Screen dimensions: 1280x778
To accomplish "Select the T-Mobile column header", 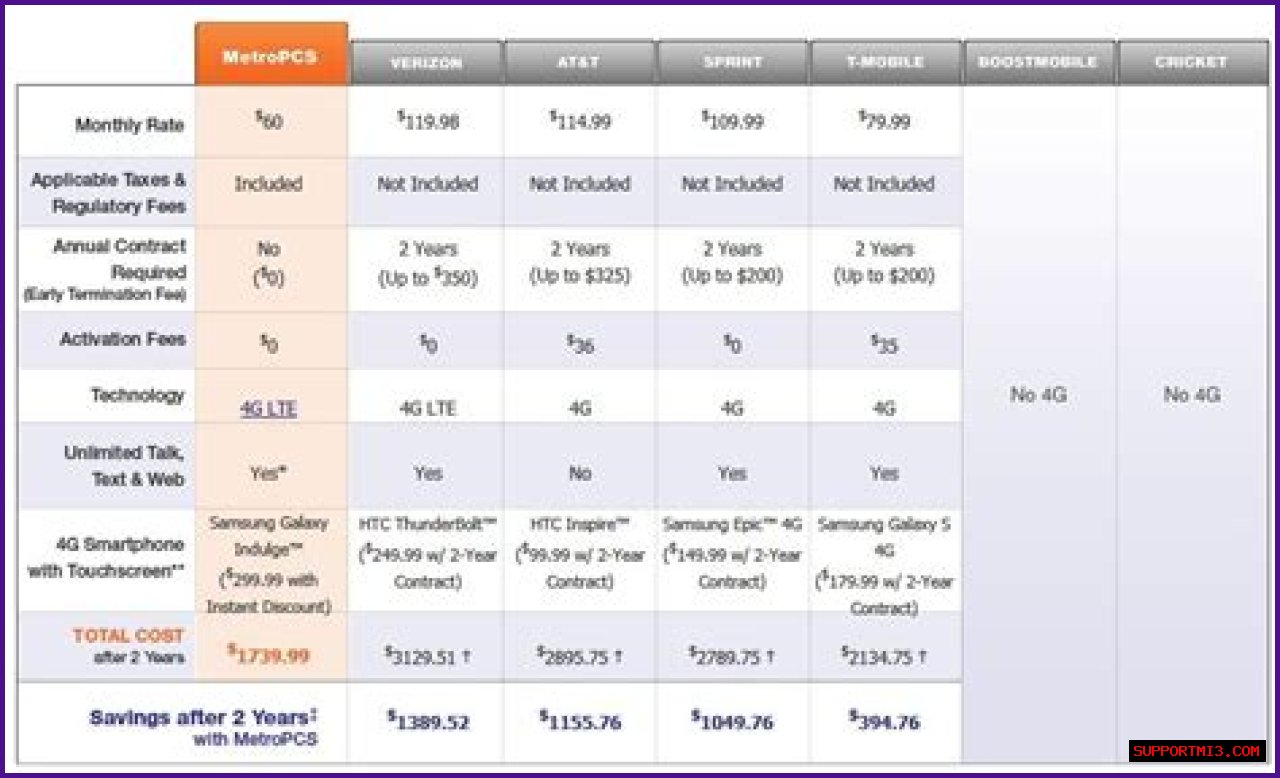I will [x=885, y=63].
